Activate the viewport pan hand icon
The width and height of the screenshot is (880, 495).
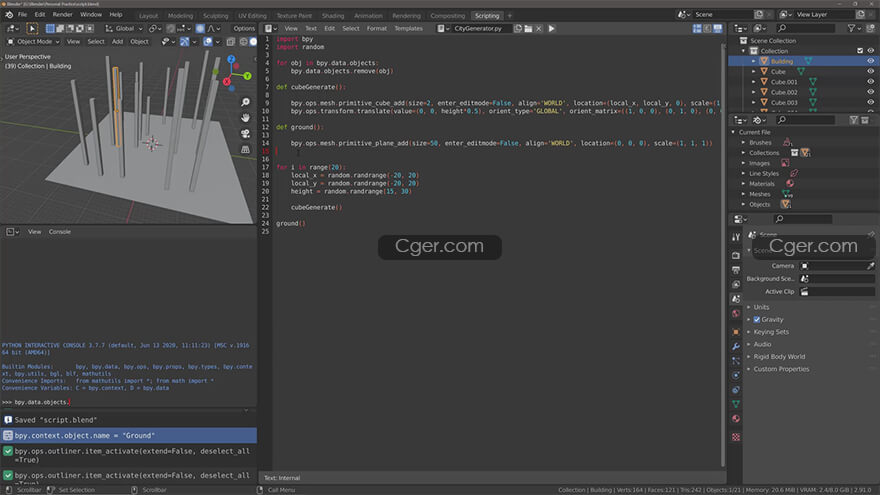(245, 118)
